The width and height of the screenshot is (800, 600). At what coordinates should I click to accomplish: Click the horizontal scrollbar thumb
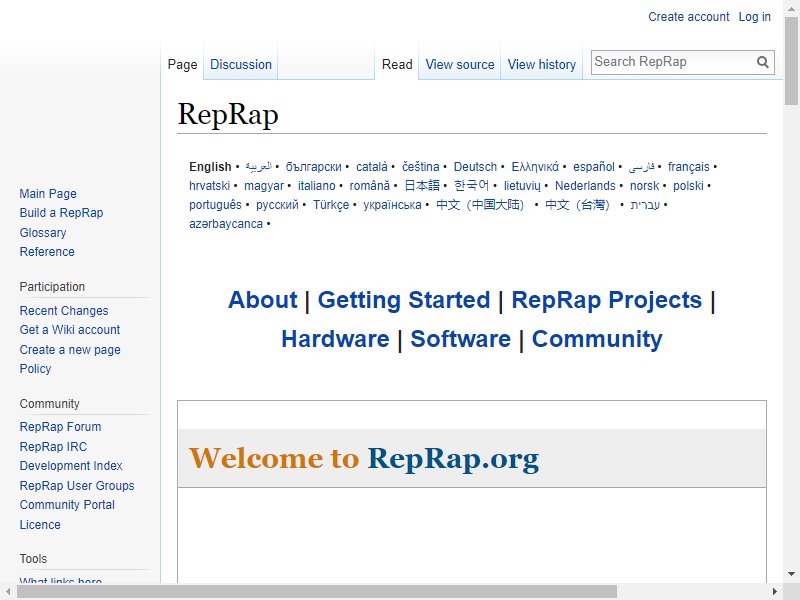[317, 592]
